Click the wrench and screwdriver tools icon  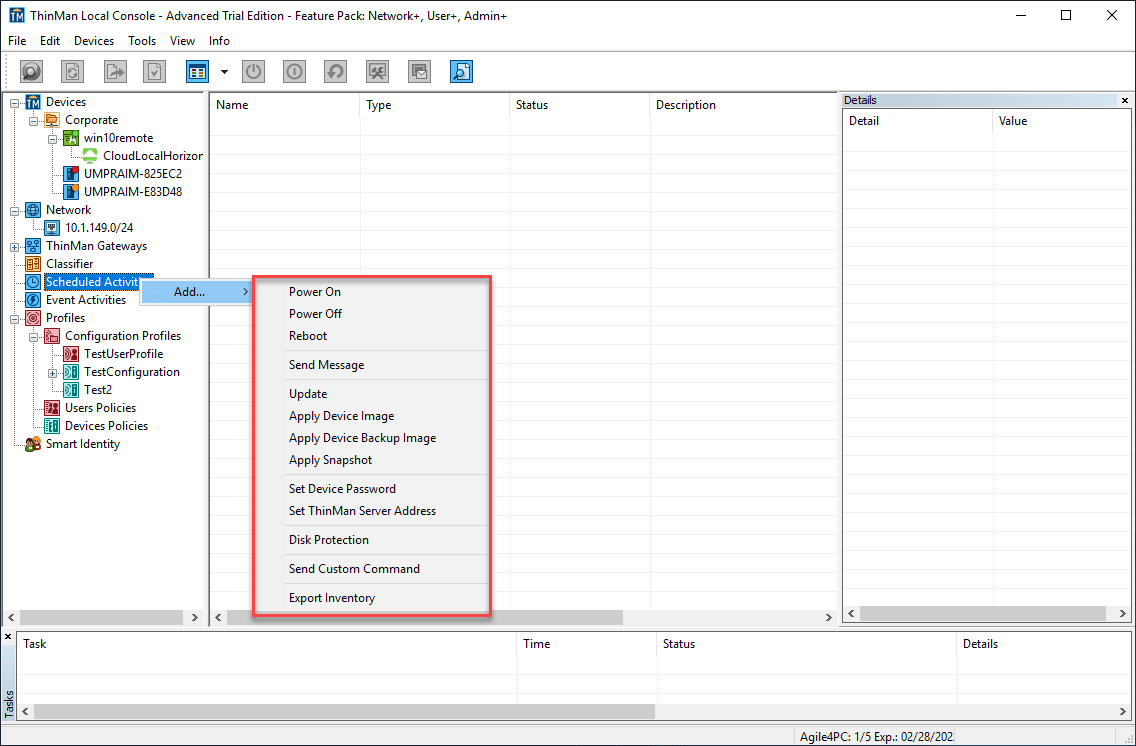377,72
